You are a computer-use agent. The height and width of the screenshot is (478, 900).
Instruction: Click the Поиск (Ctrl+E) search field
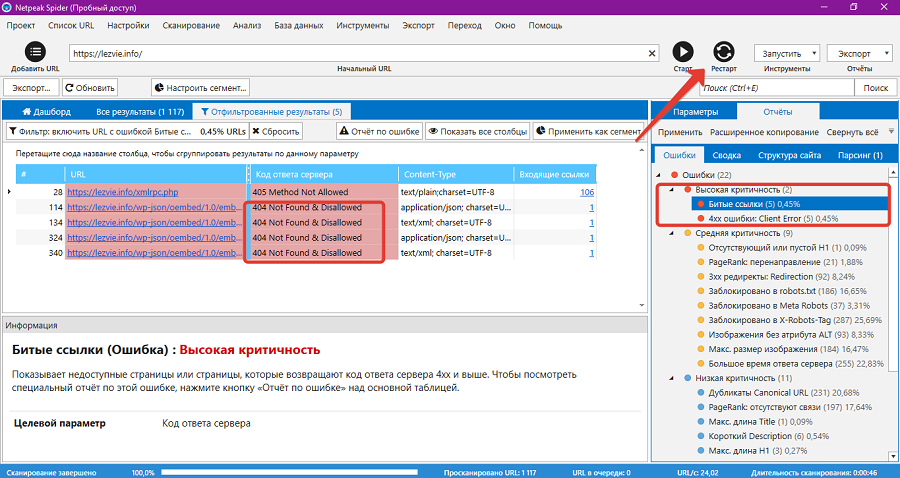[x=777, y=88]
